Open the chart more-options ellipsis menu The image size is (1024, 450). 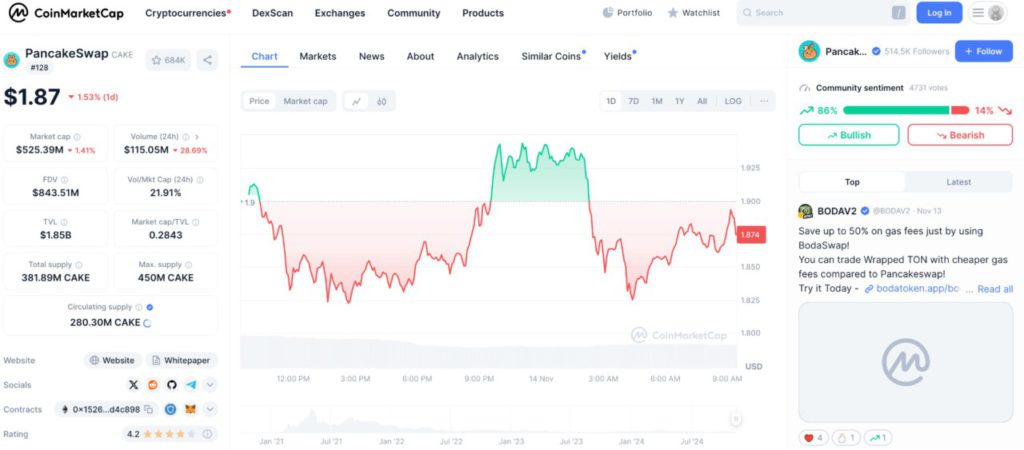(764, 101)
